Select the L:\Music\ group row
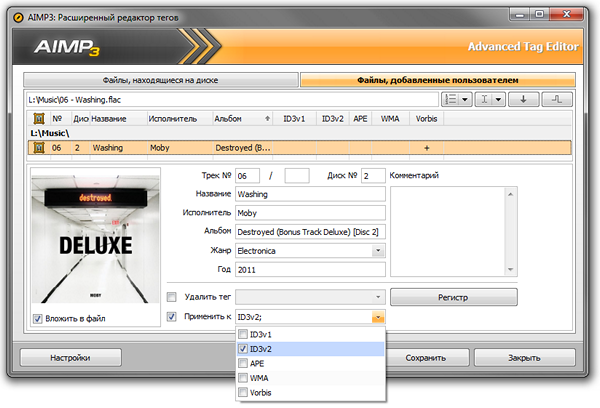 pos(300,133)
